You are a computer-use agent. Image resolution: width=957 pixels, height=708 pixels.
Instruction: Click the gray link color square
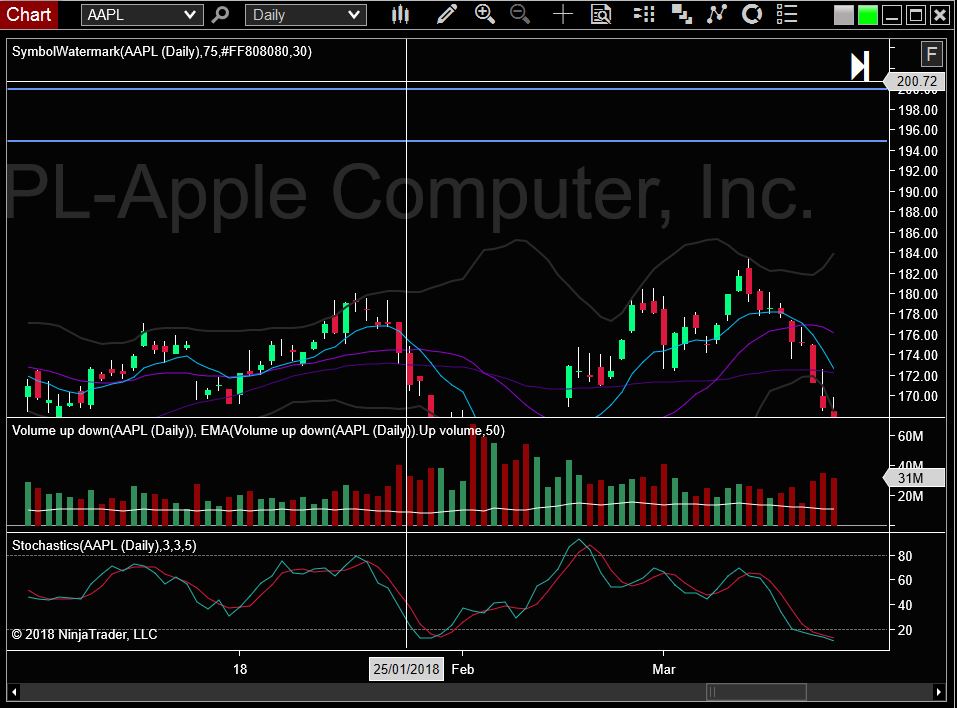point(843,15)
